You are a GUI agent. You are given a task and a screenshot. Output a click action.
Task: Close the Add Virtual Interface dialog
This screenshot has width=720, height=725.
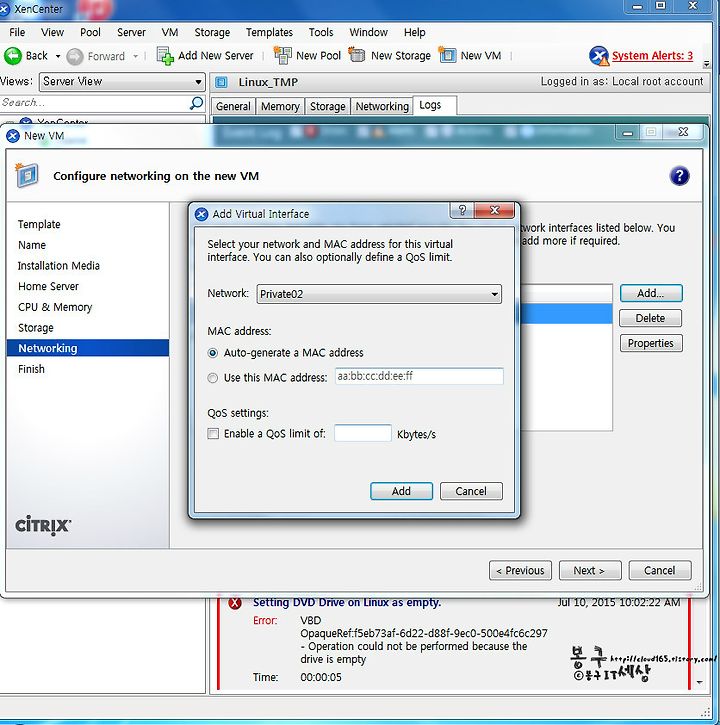point(494,210)
